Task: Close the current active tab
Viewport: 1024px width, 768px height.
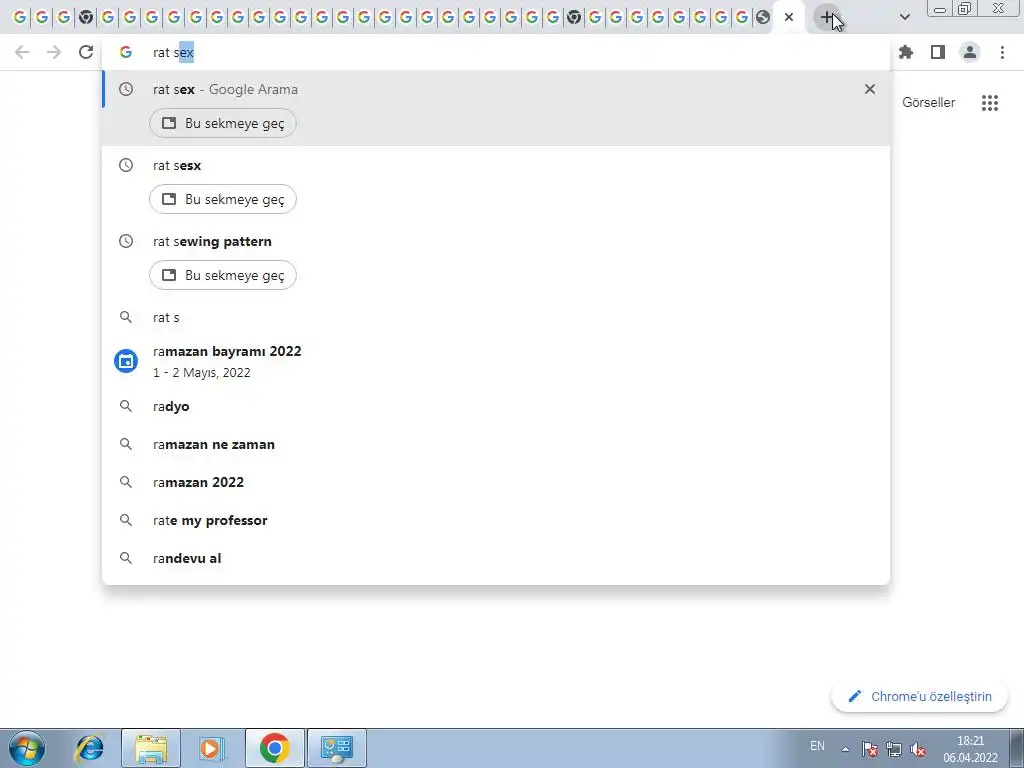Action: click(789, 18)
